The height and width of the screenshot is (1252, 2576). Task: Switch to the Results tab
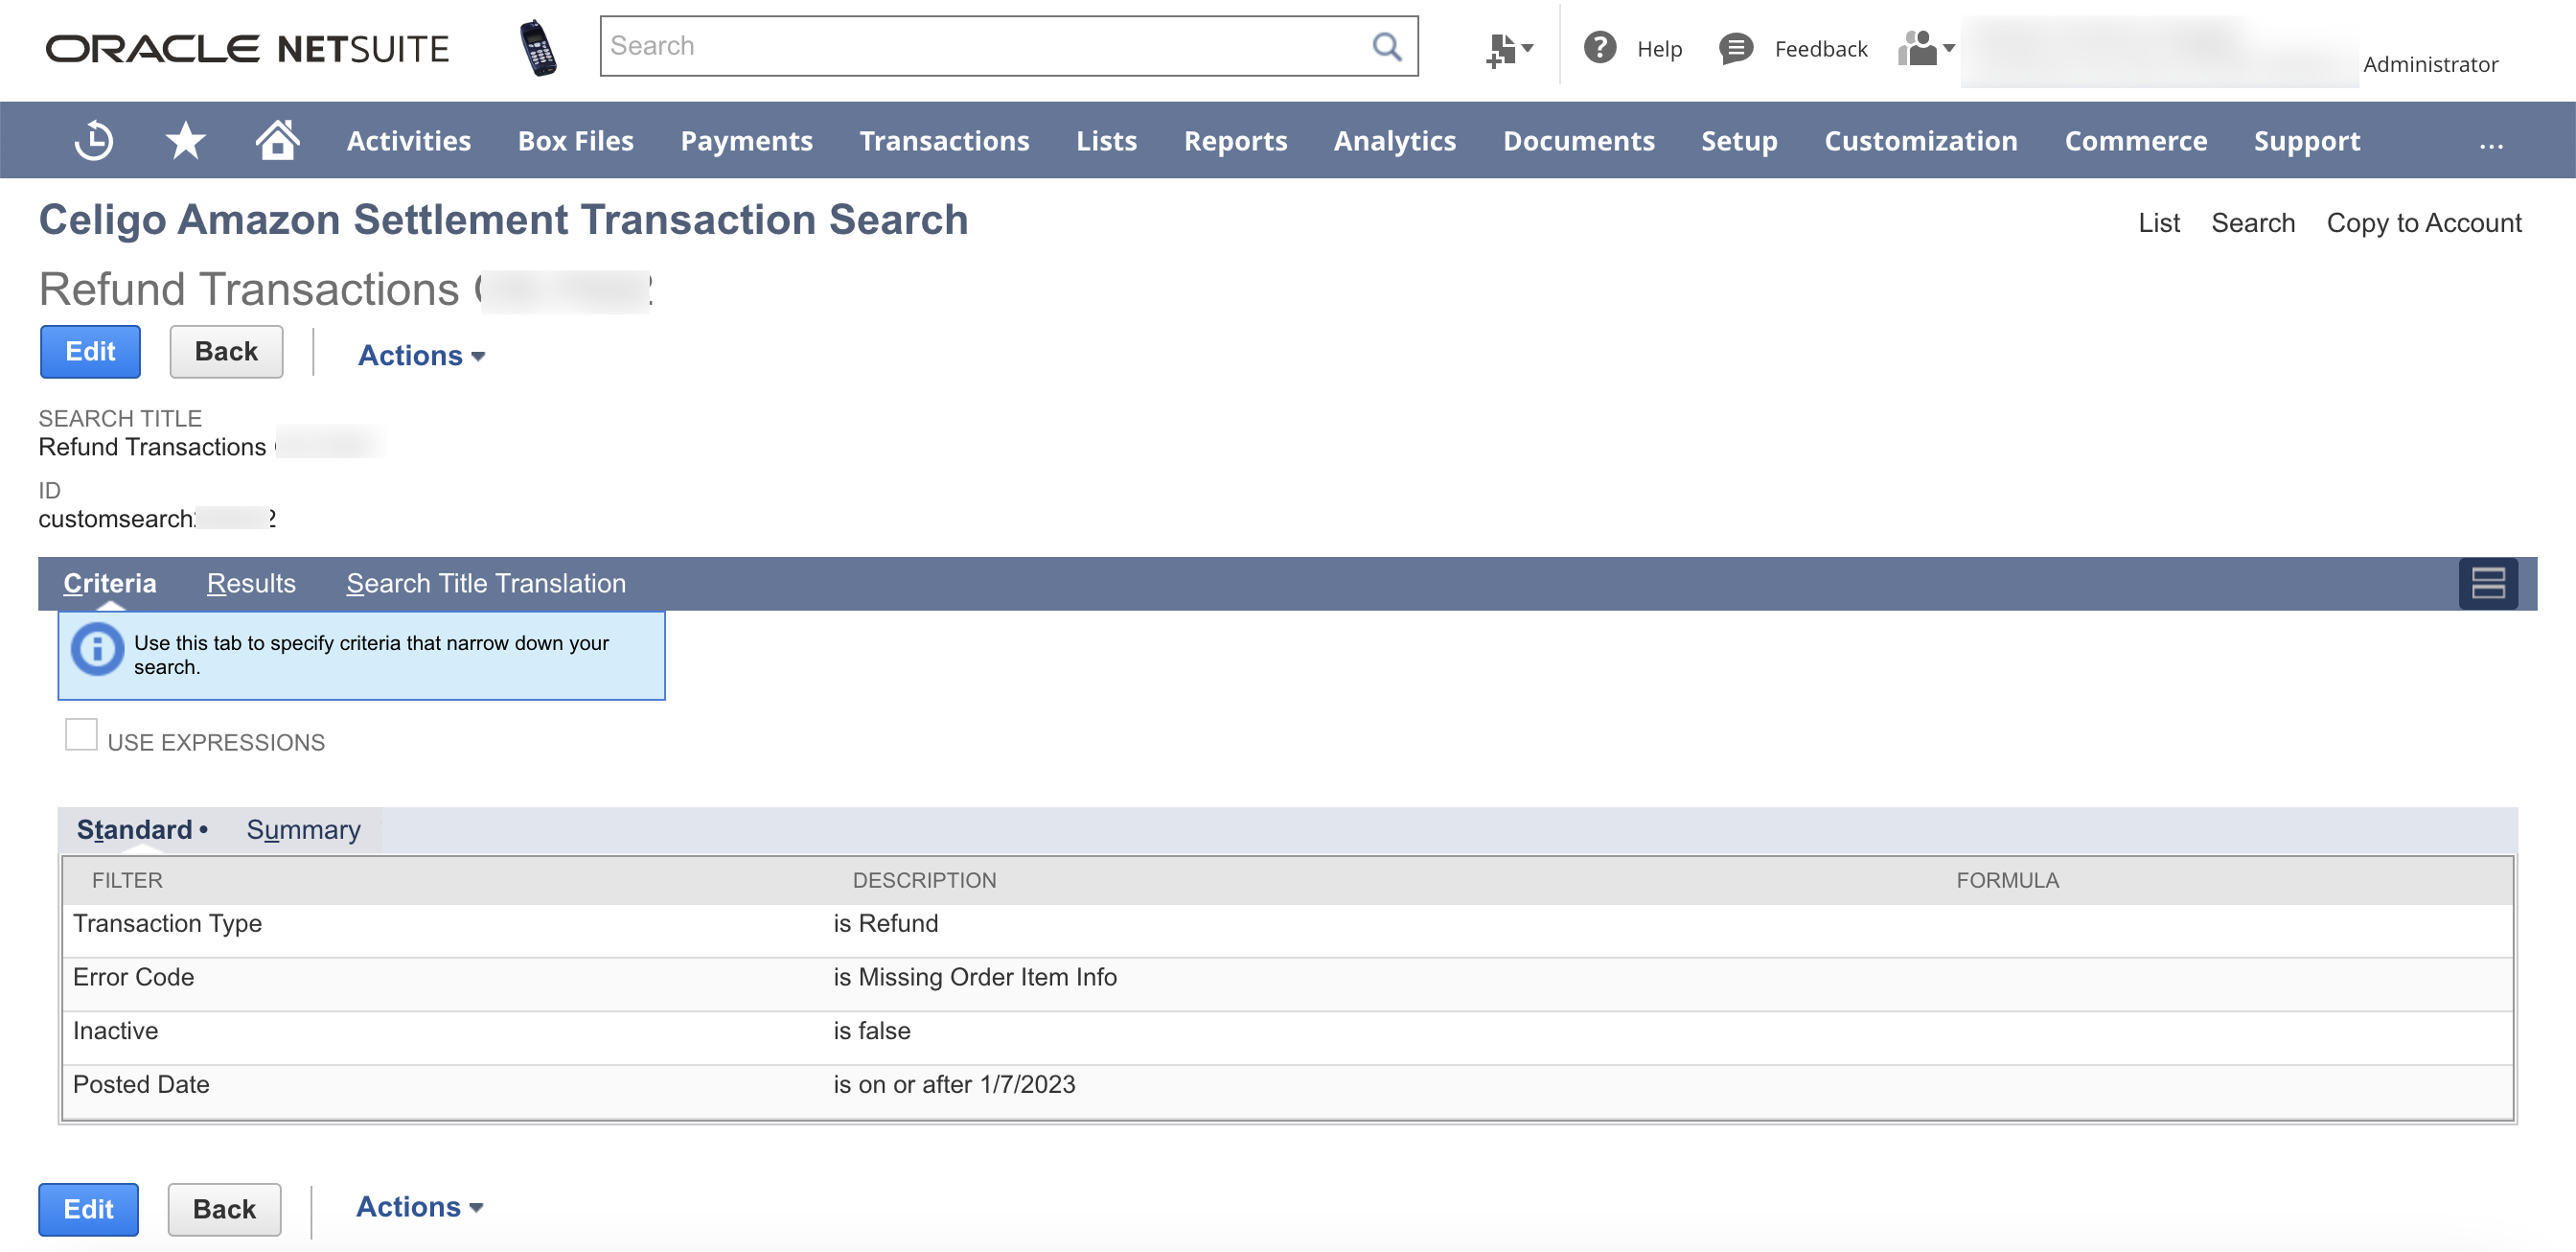point(251,583)
